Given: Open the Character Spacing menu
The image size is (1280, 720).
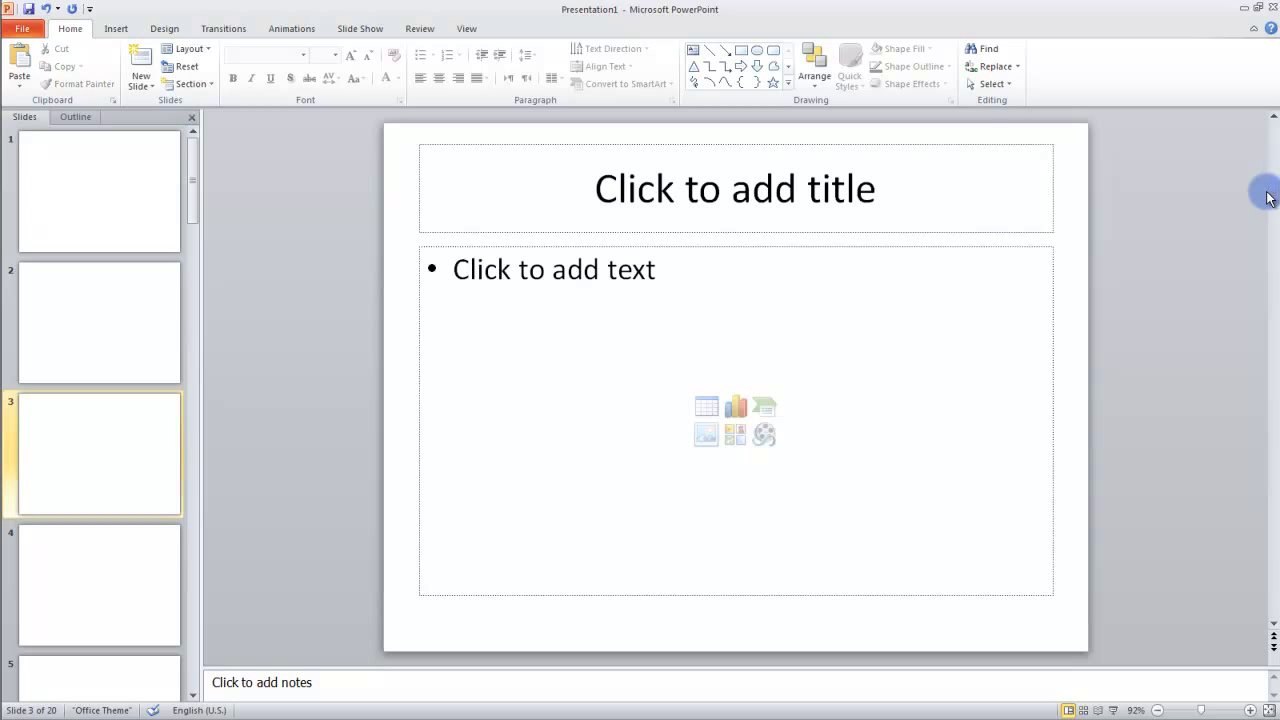Looking at the screenshot, I should (331, 78).
